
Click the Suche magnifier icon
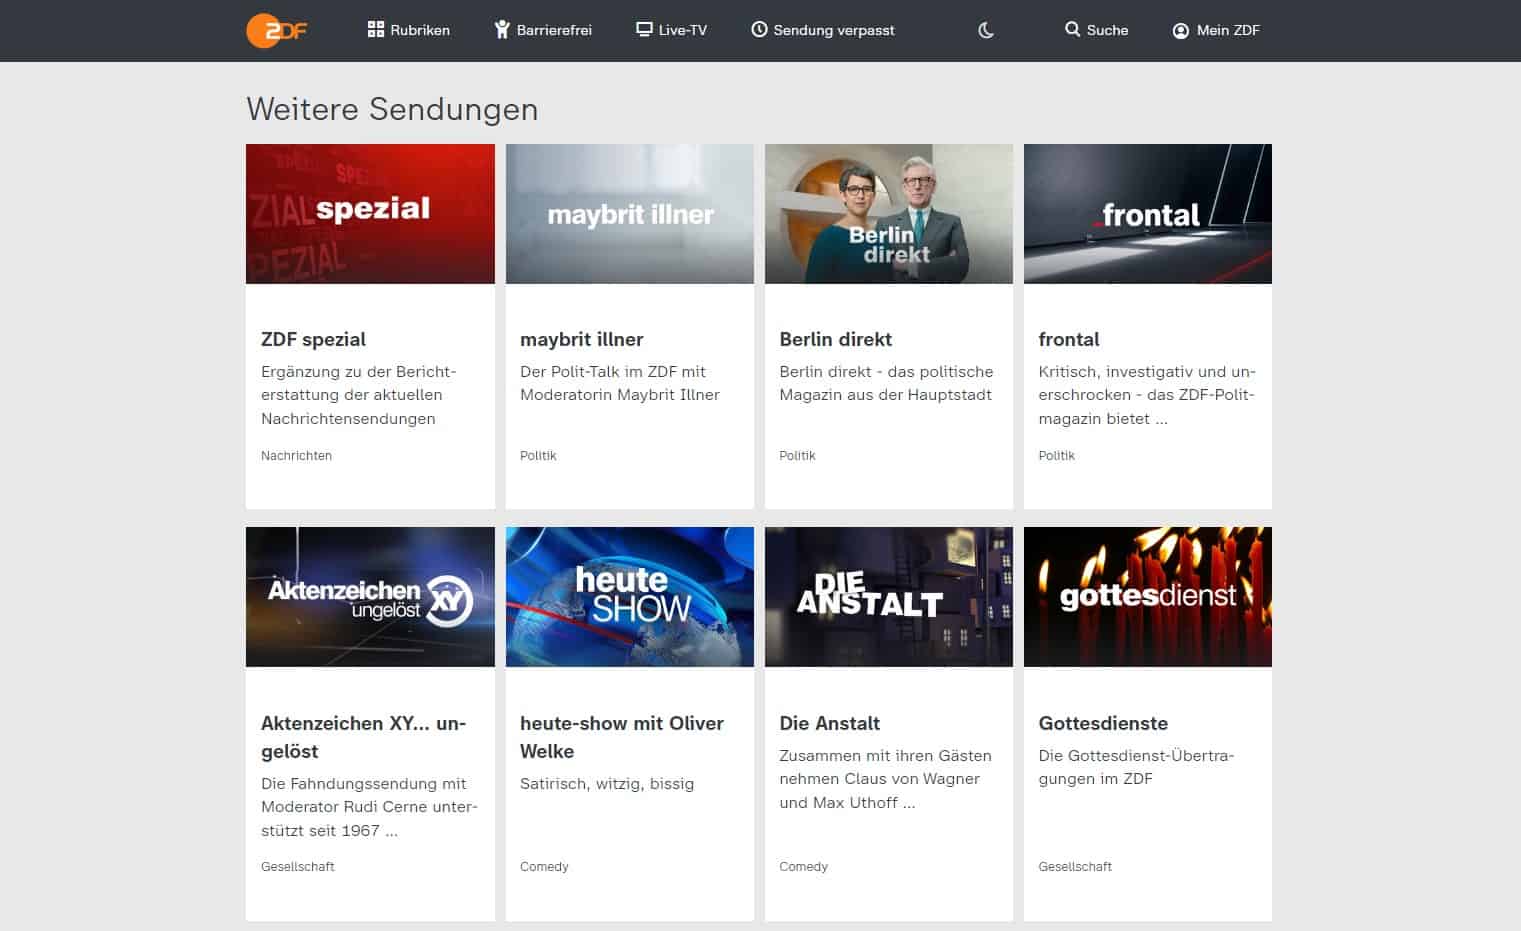[1072, 30]
